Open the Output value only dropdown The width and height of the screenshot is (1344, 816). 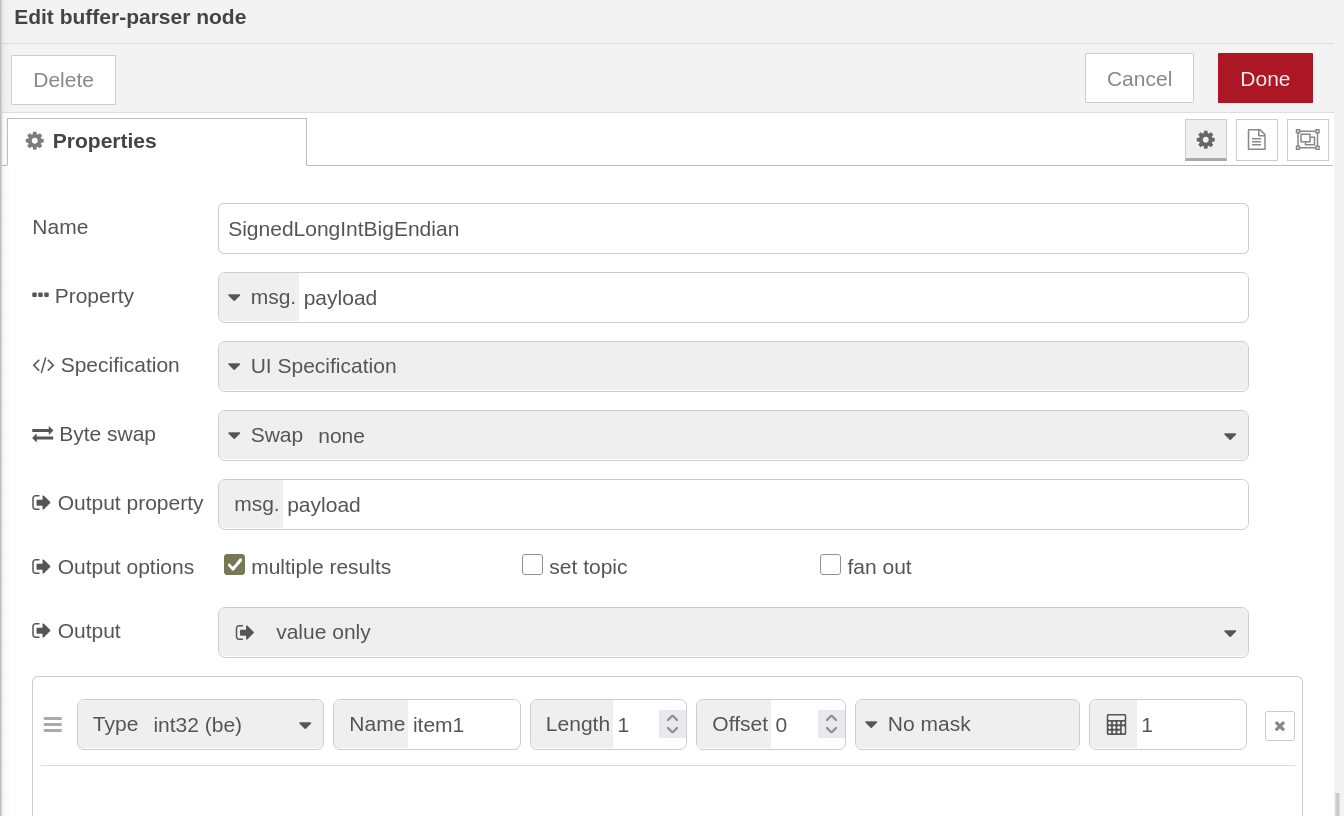(733, 632)
